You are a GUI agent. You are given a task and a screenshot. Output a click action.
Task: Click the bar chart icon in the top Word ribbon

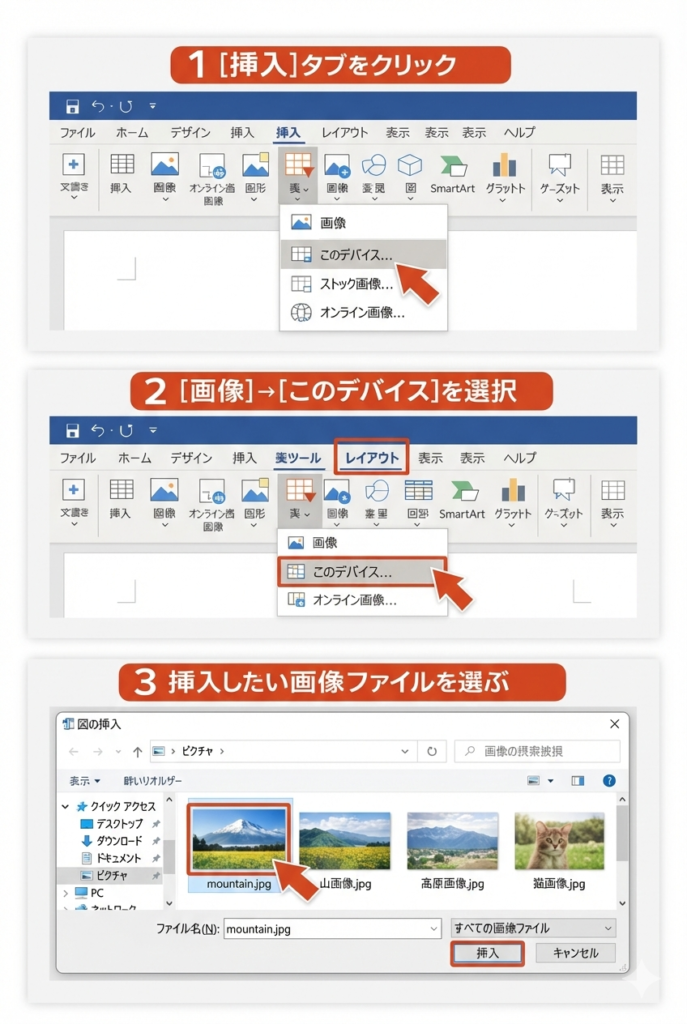[x=504, y=165]
